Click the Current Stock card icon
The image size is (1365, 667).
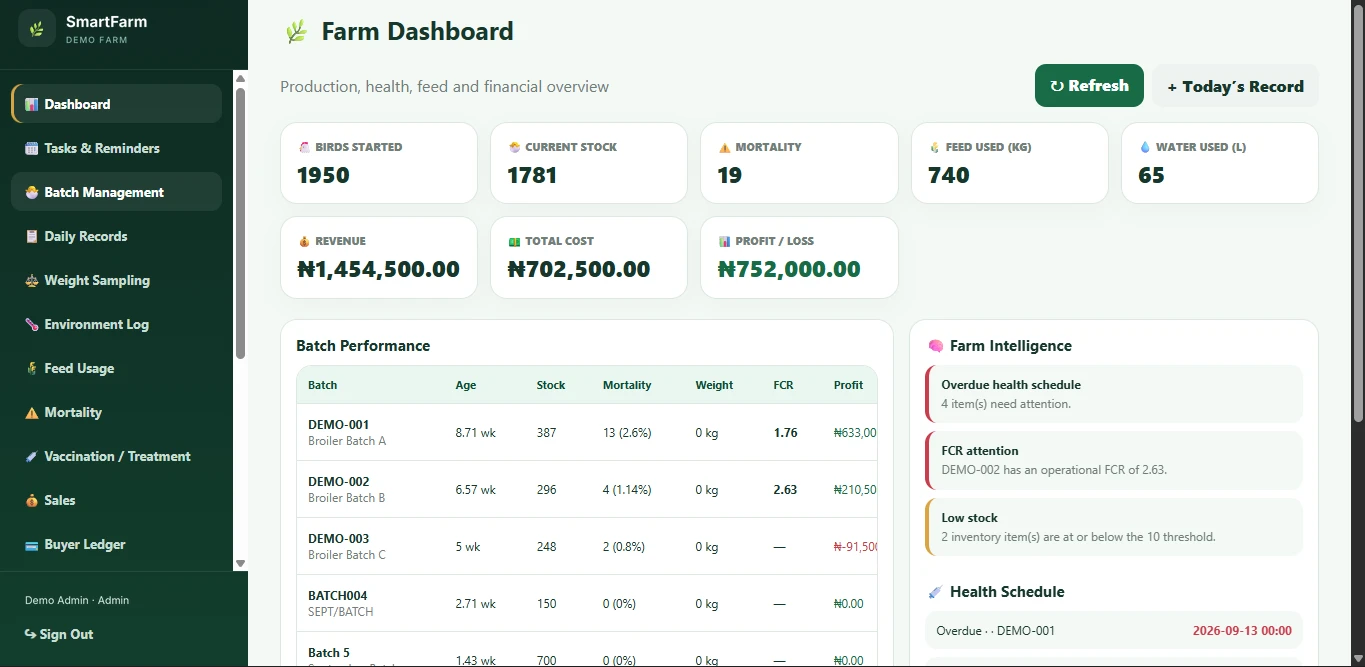[514, 147]
